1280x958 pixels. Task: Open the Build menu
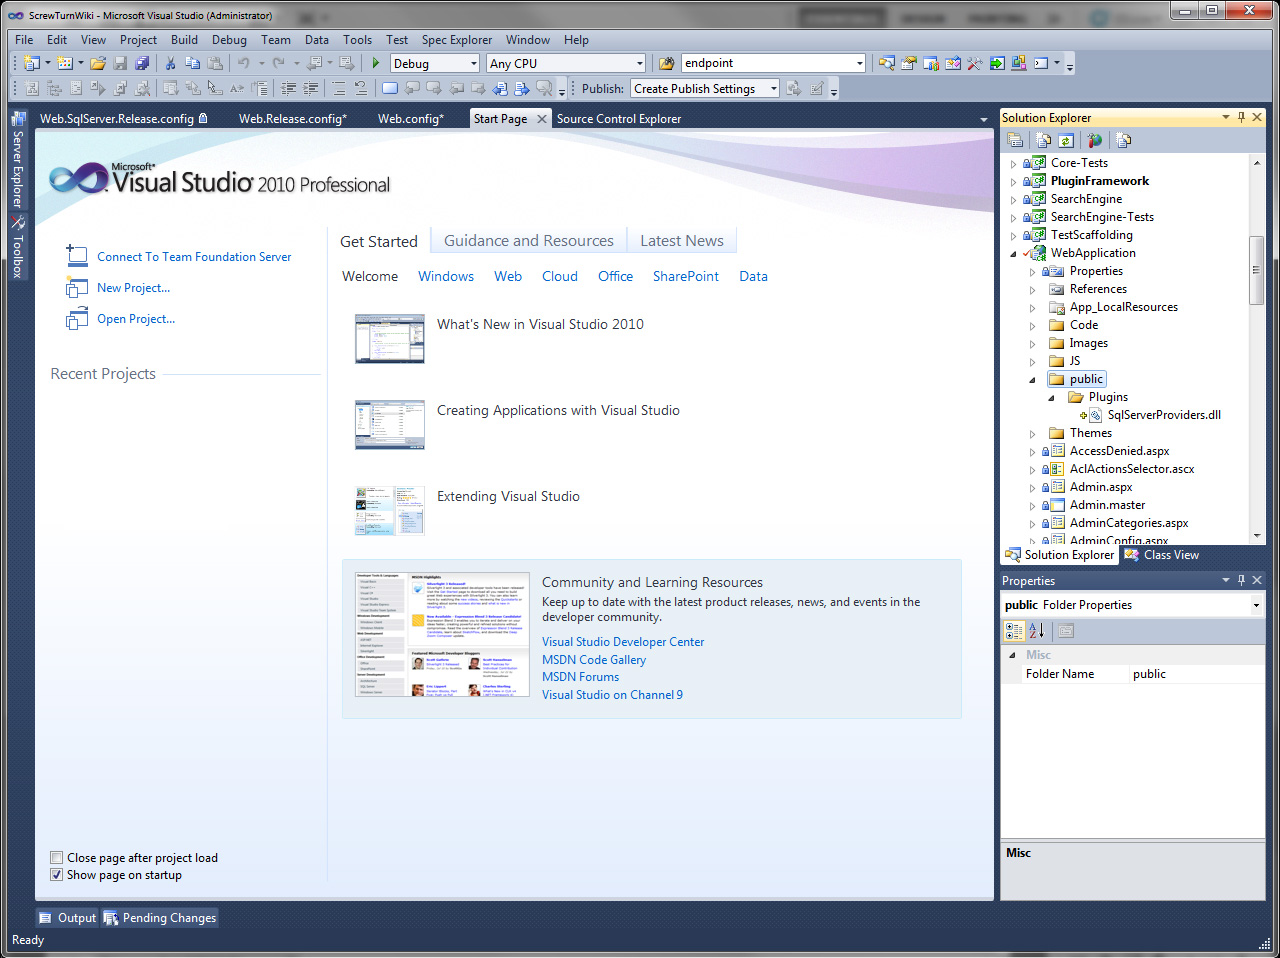(x=184, y=40)
